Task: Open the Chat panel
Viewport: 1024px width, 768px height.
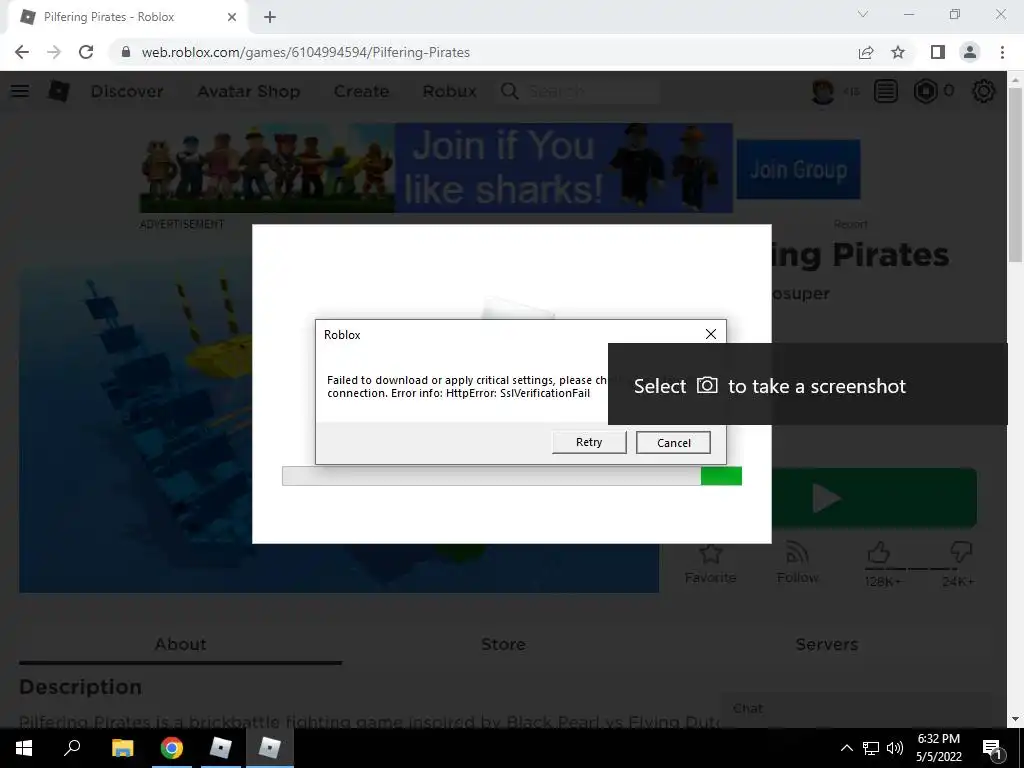Action: coord(856,709)
